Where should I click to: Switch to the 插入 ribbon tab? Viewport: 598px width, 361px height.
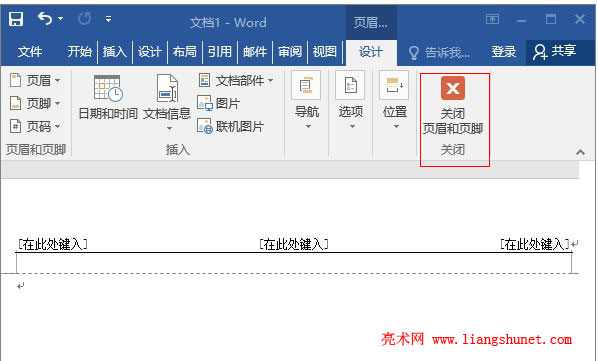point(114,51)
